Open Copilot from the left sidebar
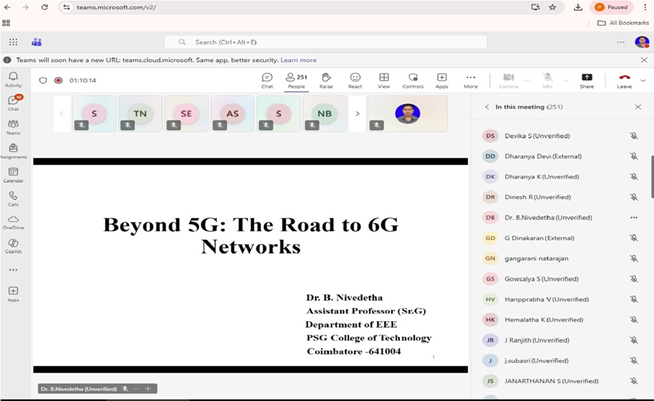 tap(13, 245)
